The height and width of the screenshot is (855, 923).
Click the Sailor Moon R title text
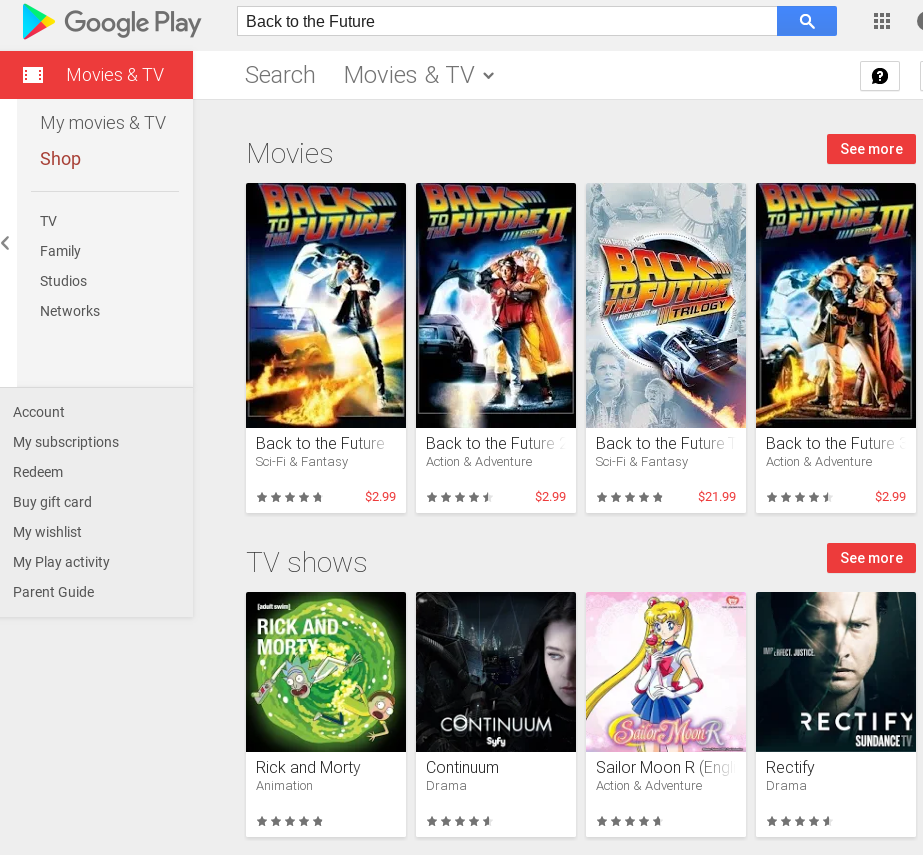tap(666, 767)
